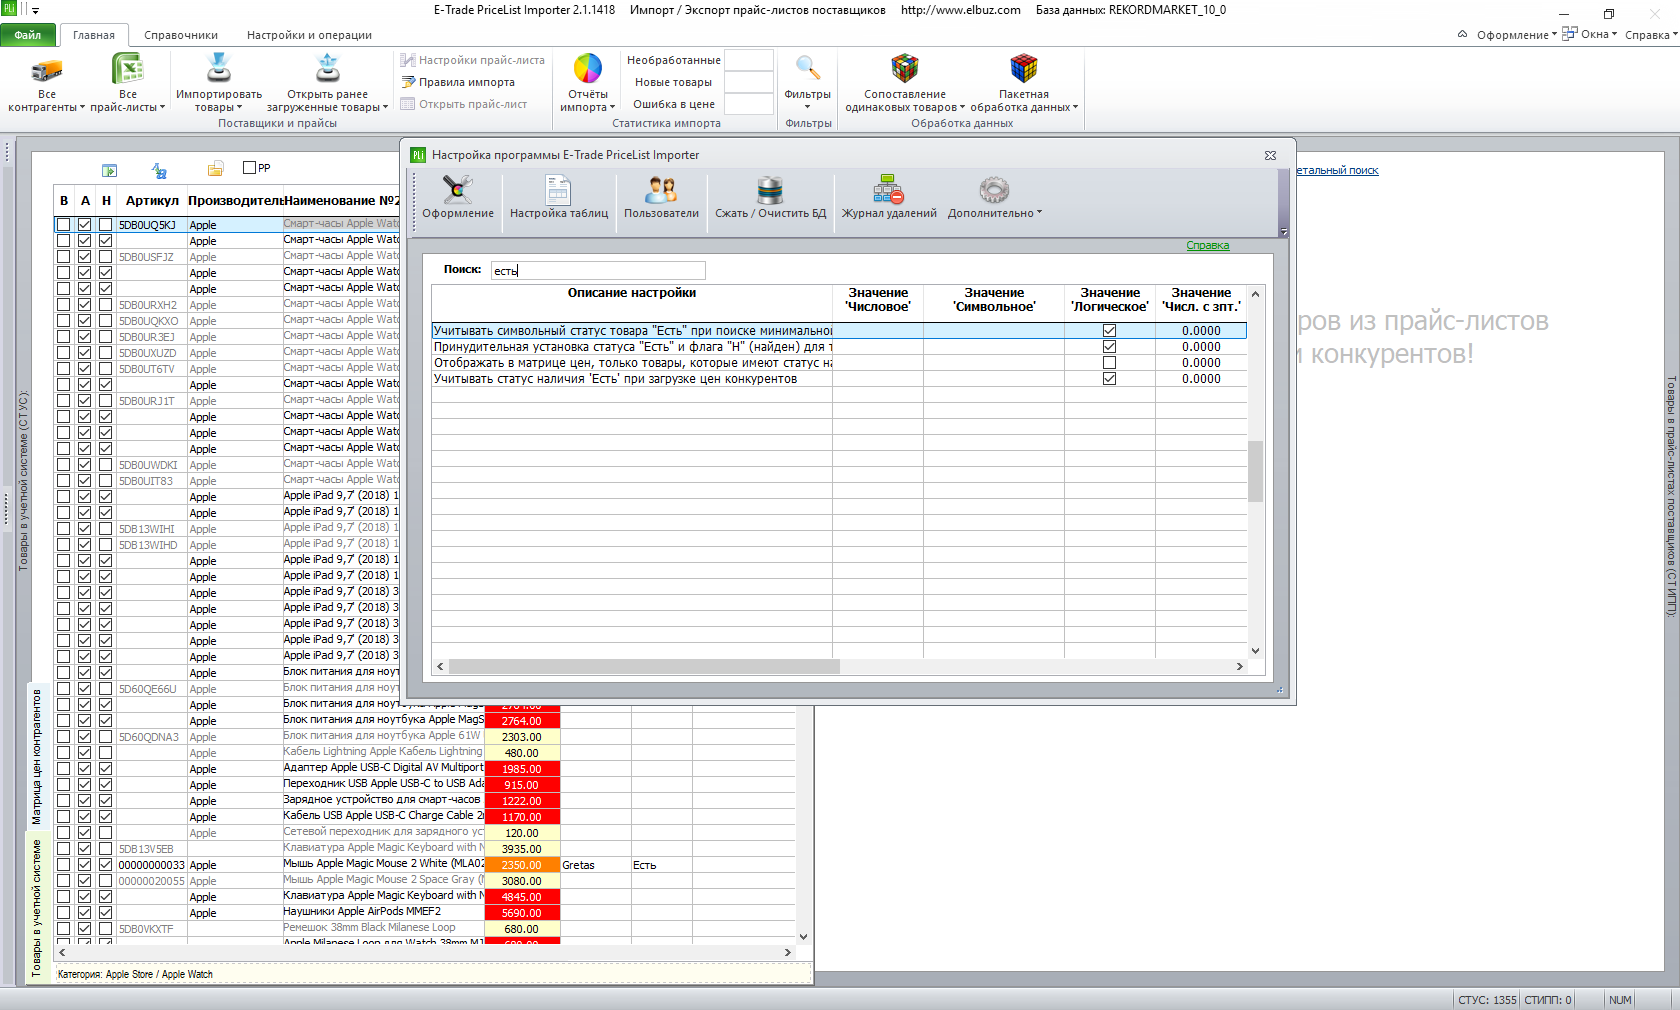Toggle B checkbox in row 5DB0UQ5KJ
This screenshot has width=1680, height=1010.
pos(64,225)
